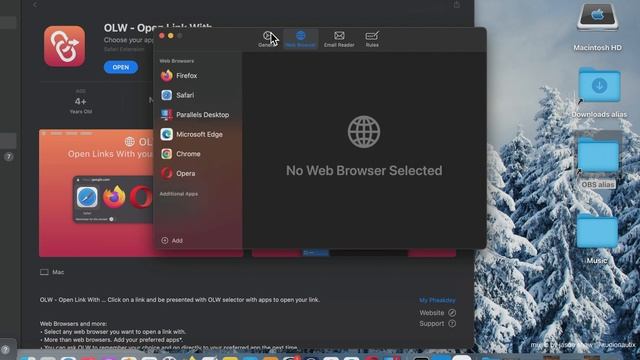Click the 'Additional Apps' section header
The image size is (640, 360).
[179, 194]
